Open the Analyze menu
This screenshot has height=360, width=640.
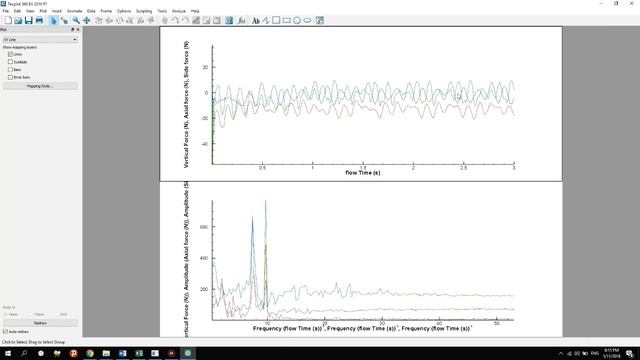pos(179,11)
